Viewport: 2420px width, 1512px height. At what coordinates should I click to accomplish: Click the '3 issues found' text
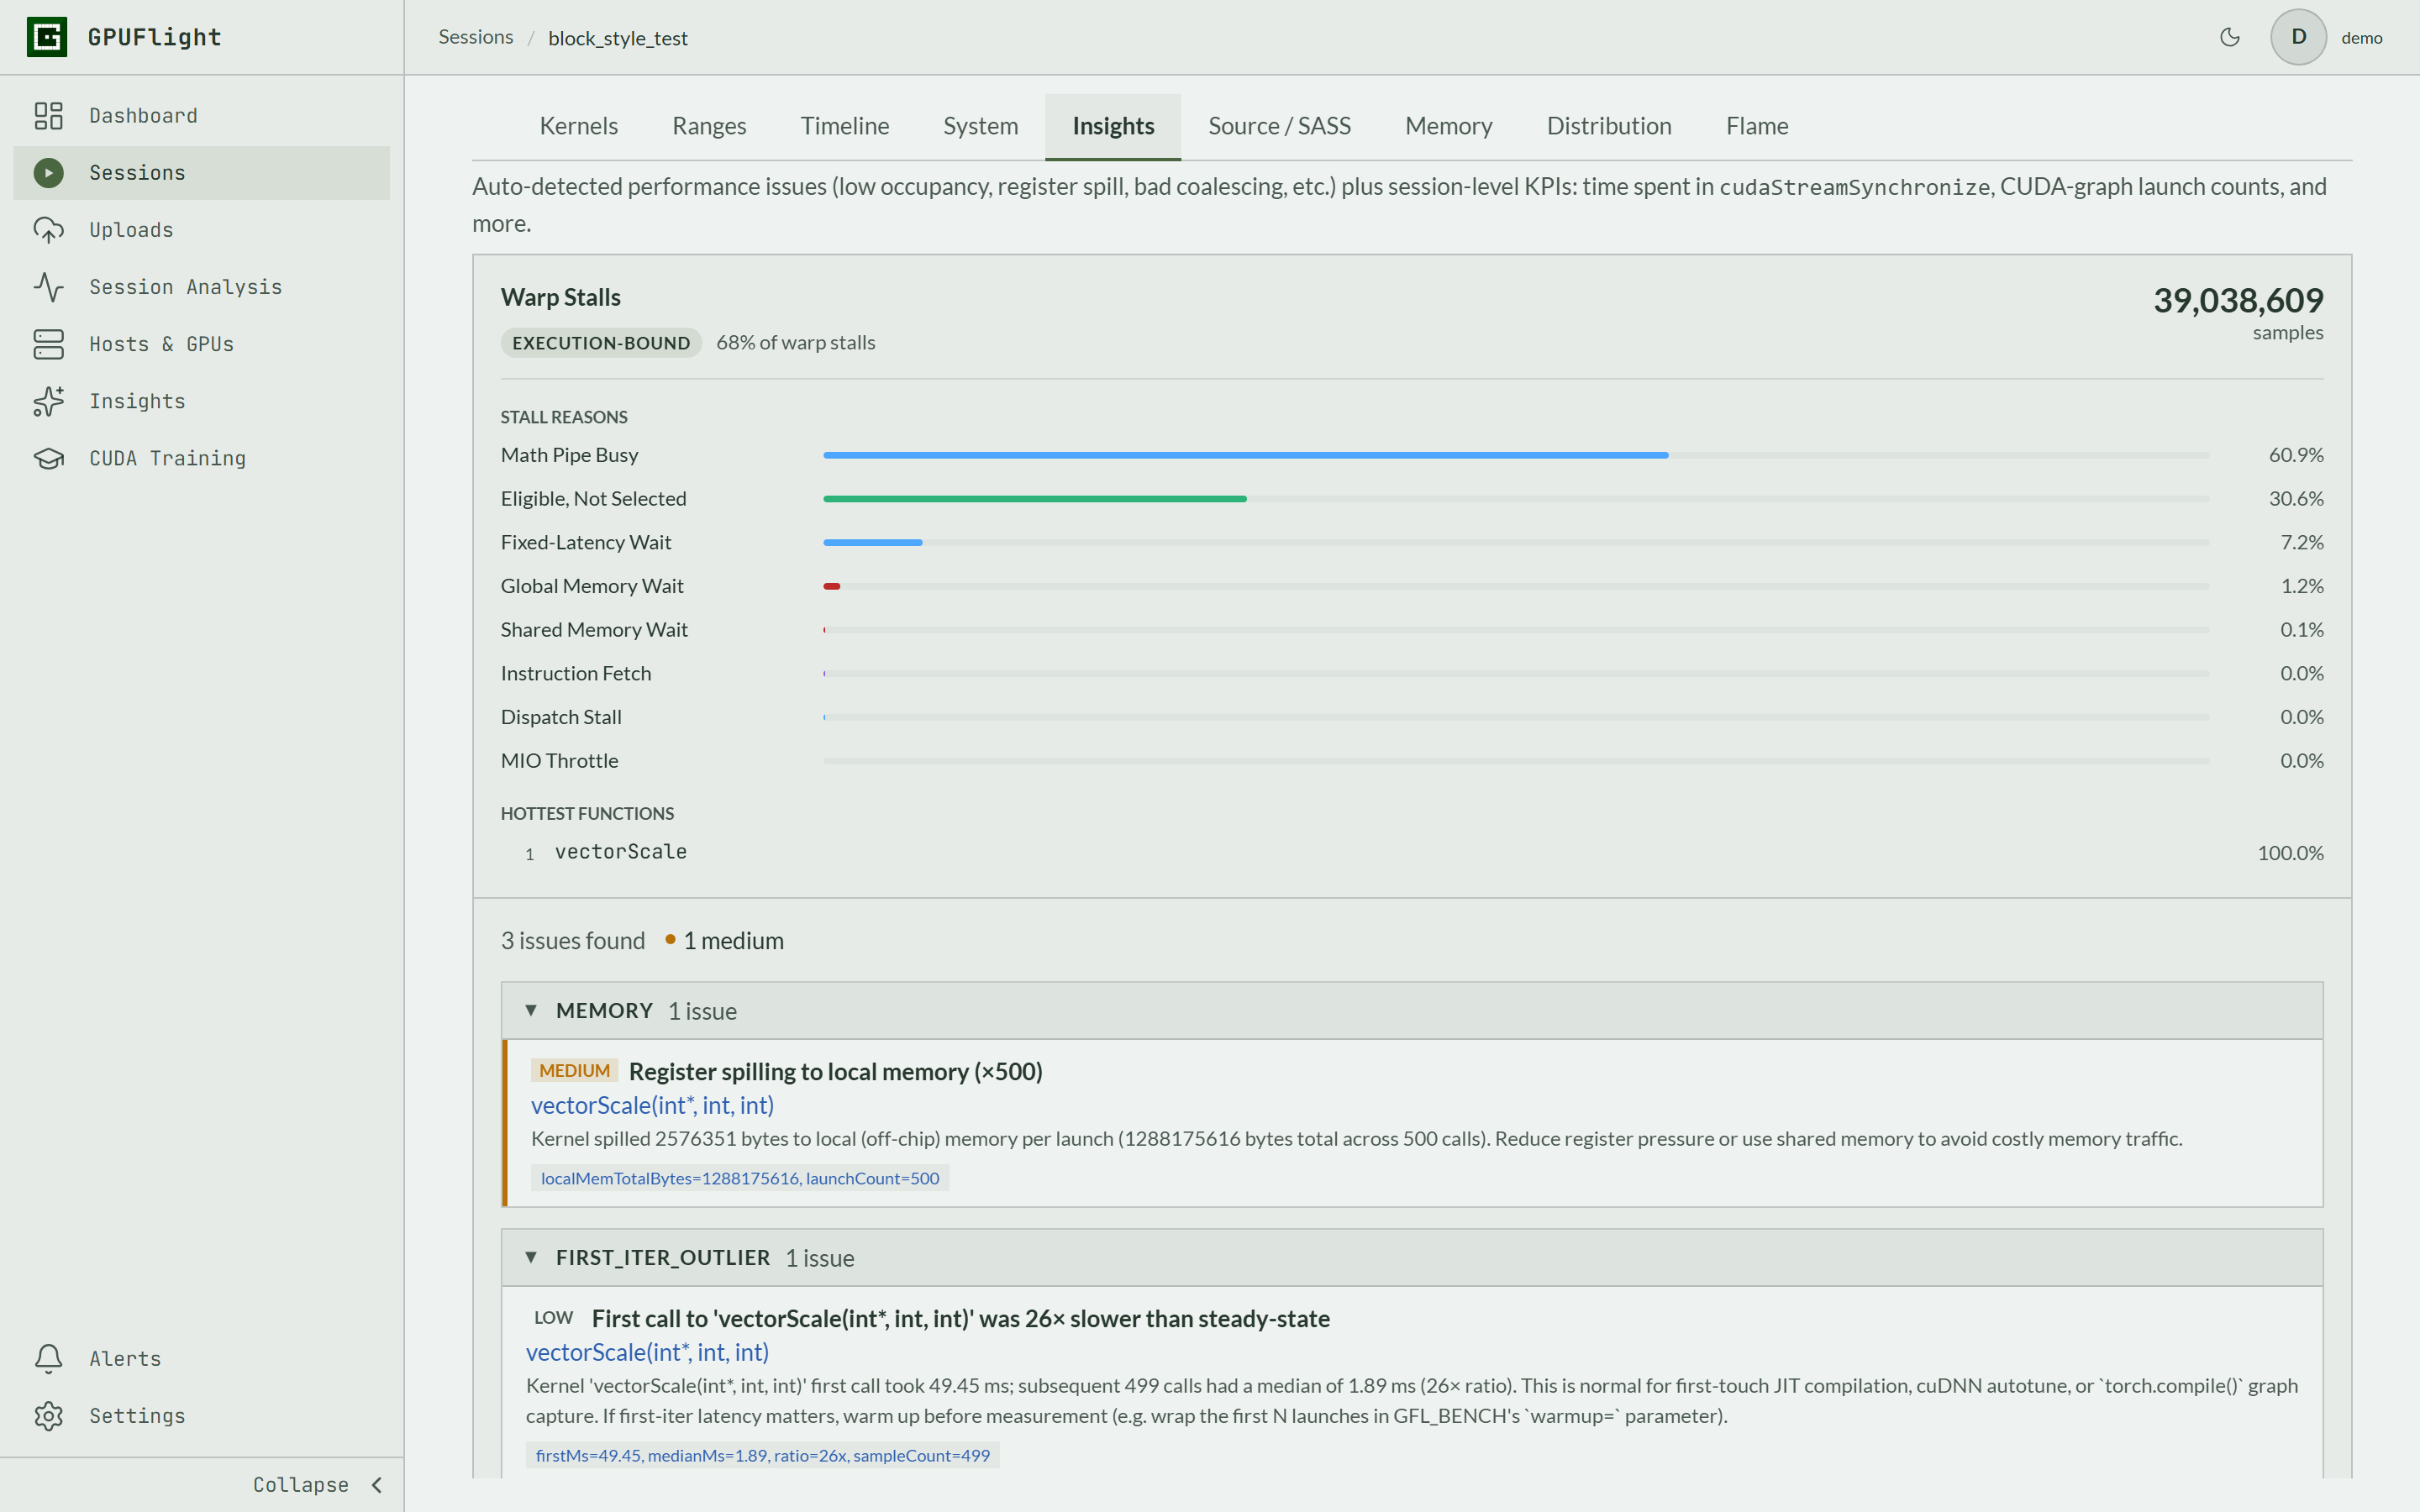pyautogui.click(x=573, y=941)
